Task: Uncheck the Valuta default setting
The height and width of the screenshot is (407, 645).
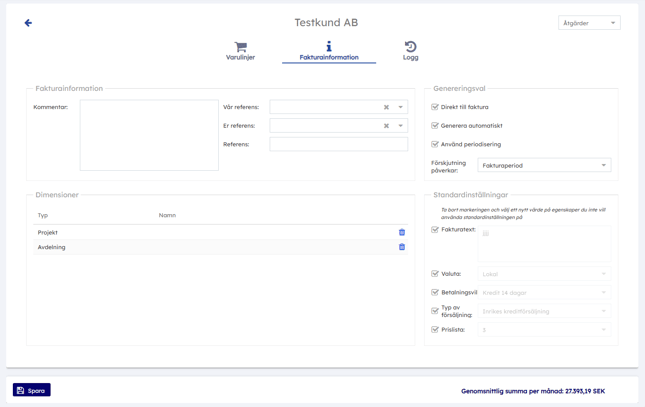Action: coord(435,274)
